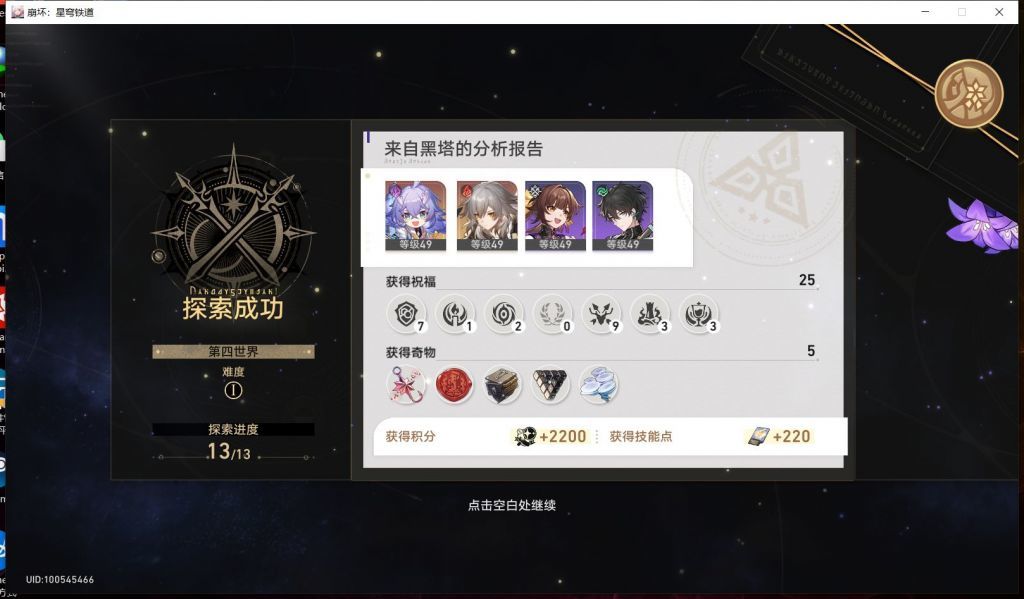Click the blessing path icon with count 0

552,314
